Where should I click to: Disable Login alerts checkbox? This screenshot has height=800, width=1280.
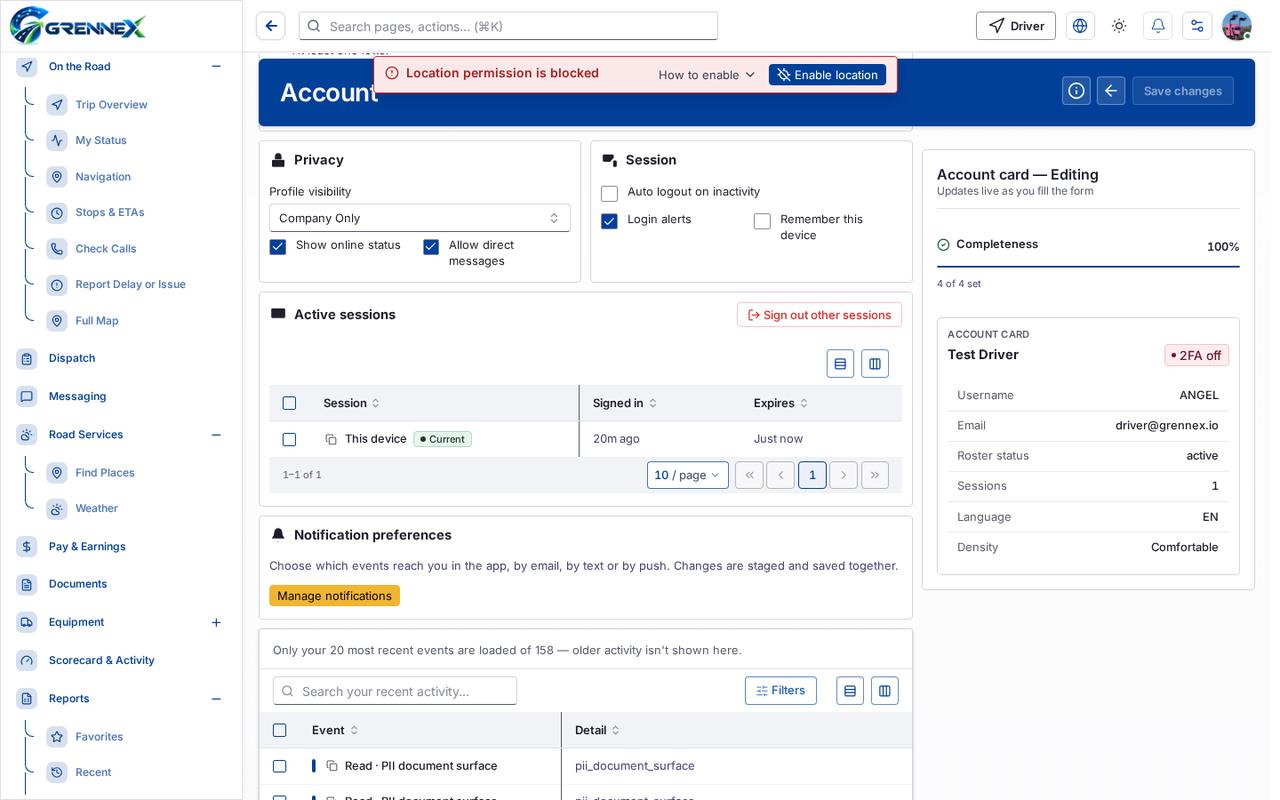tap(609, 221)
